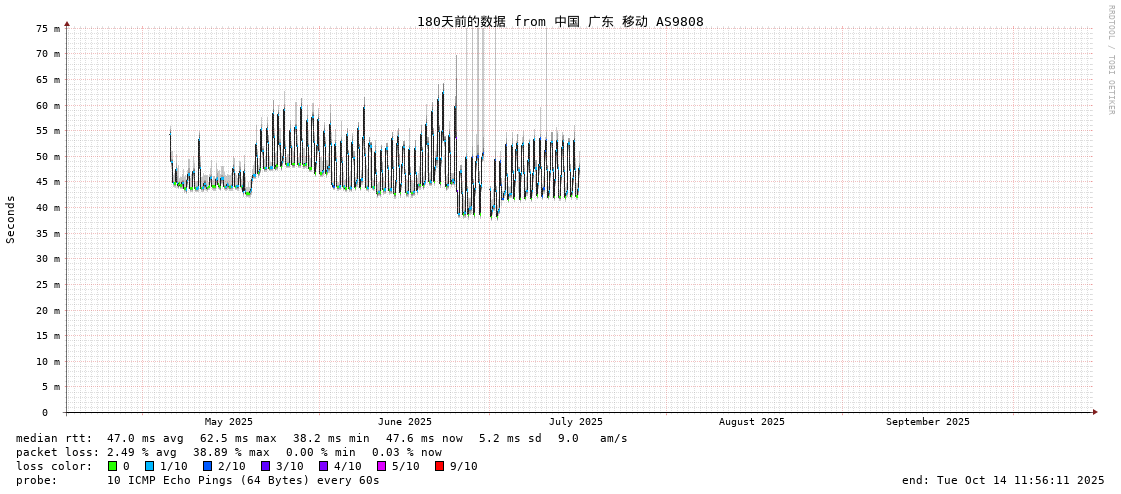This screenshot has width=1121, height=494.
Task: Click the purple 3/10 loss swatch
Action: (x=265, y=466)
